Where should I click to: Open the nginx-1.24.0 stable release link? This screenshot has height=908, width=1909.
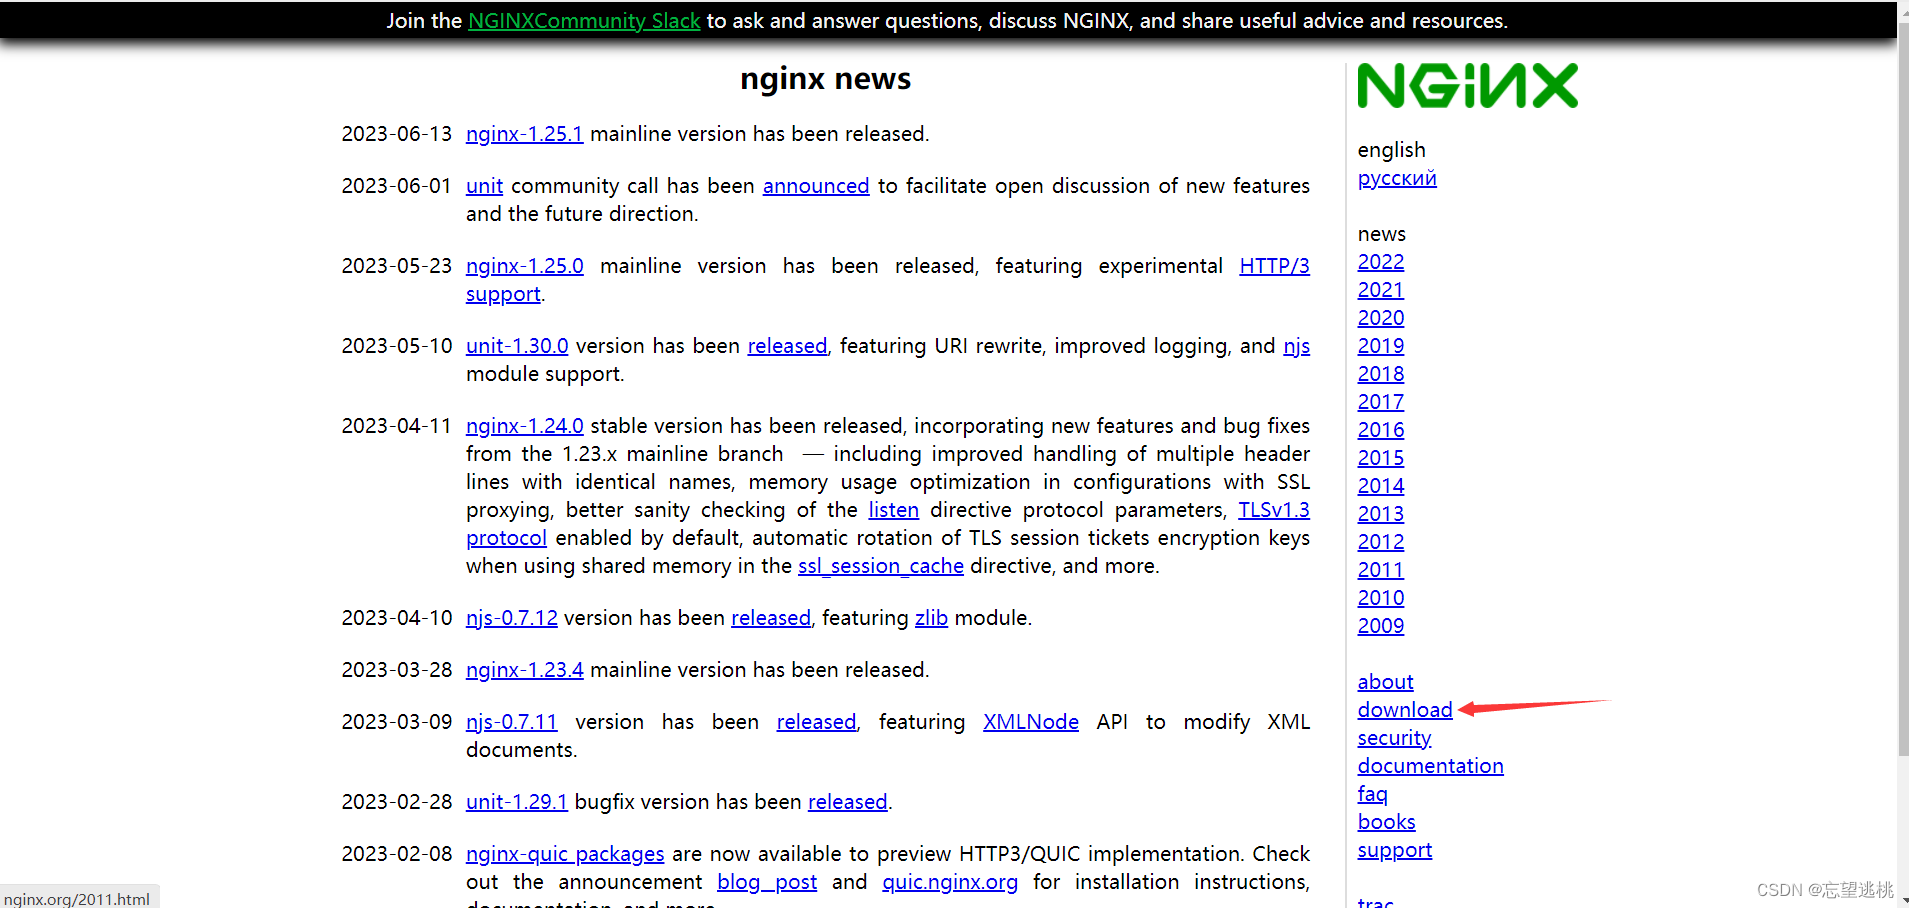pos(525,426)
